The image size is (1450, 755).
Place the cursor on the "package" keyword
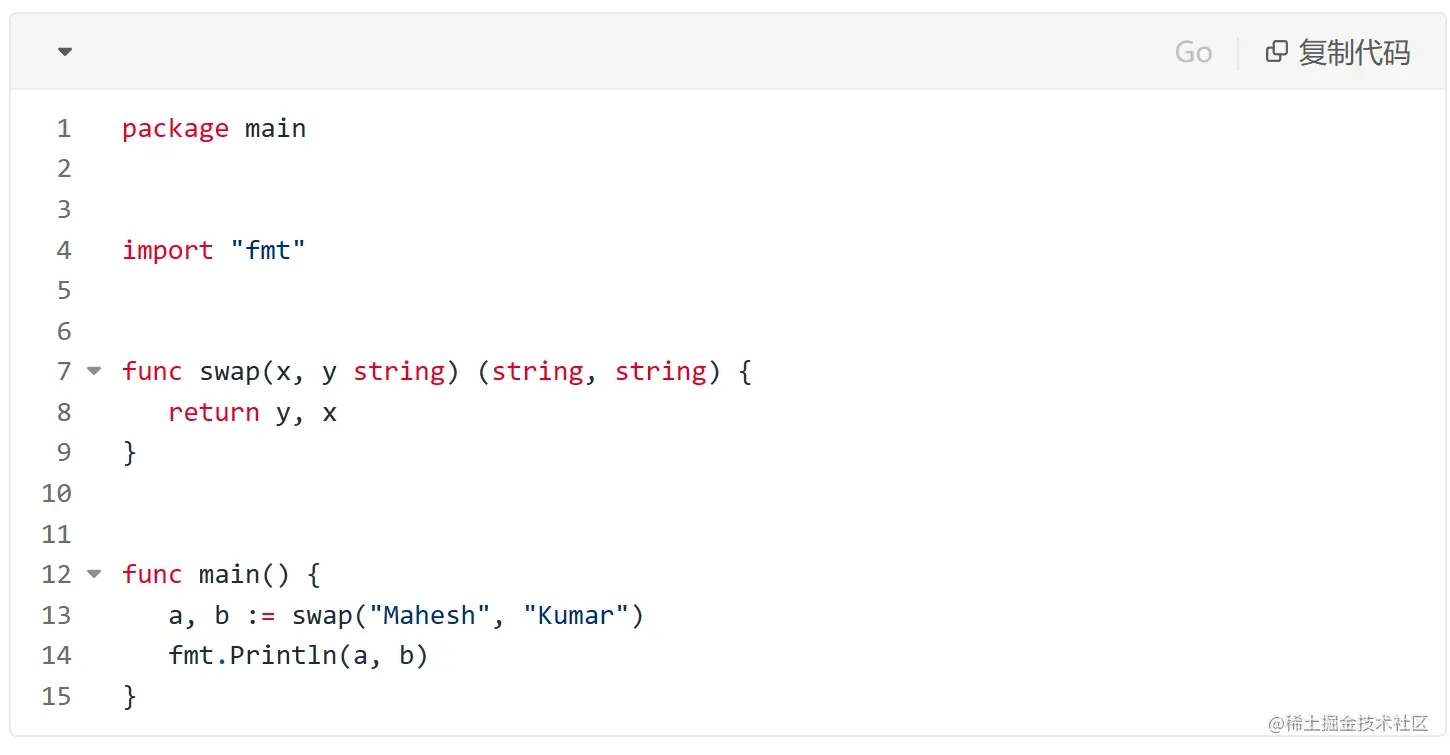[x=175, y=129]
